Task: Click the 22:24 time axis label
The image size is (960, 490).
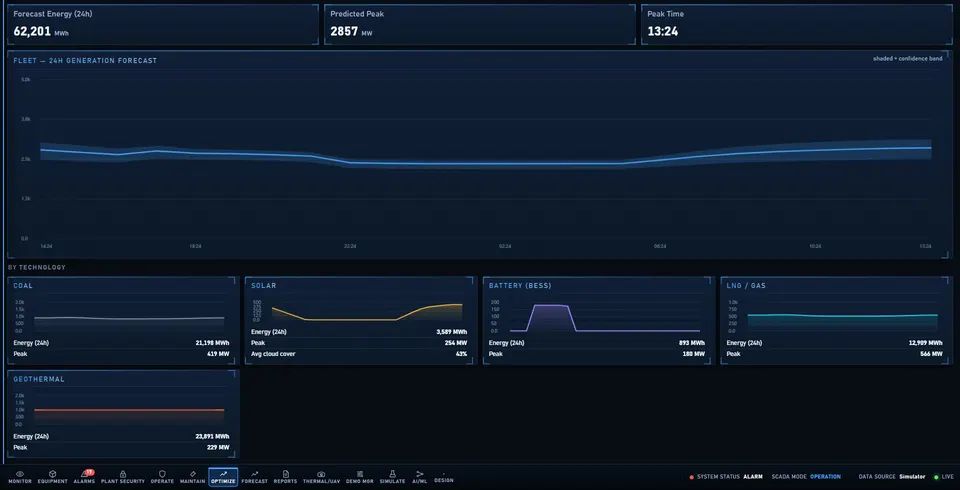Action: [x=350, y=246]
